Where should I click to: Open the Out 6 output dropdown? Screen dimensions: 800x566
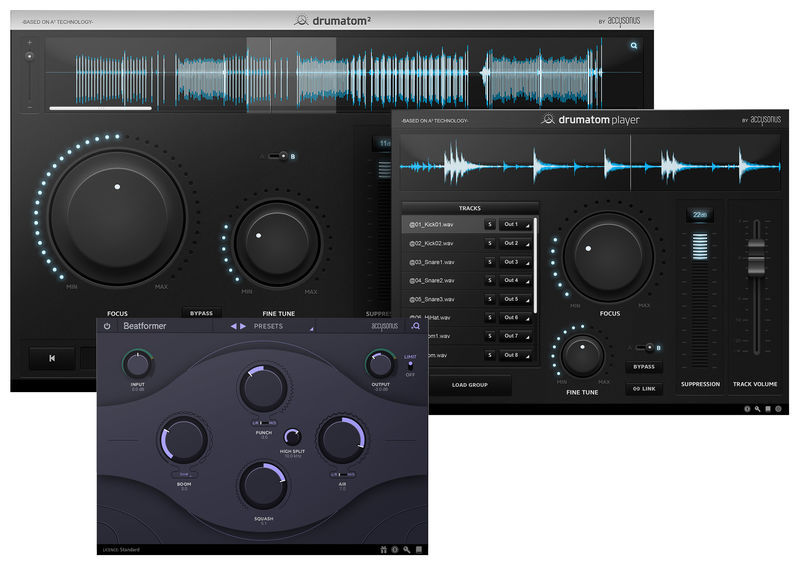515,317
